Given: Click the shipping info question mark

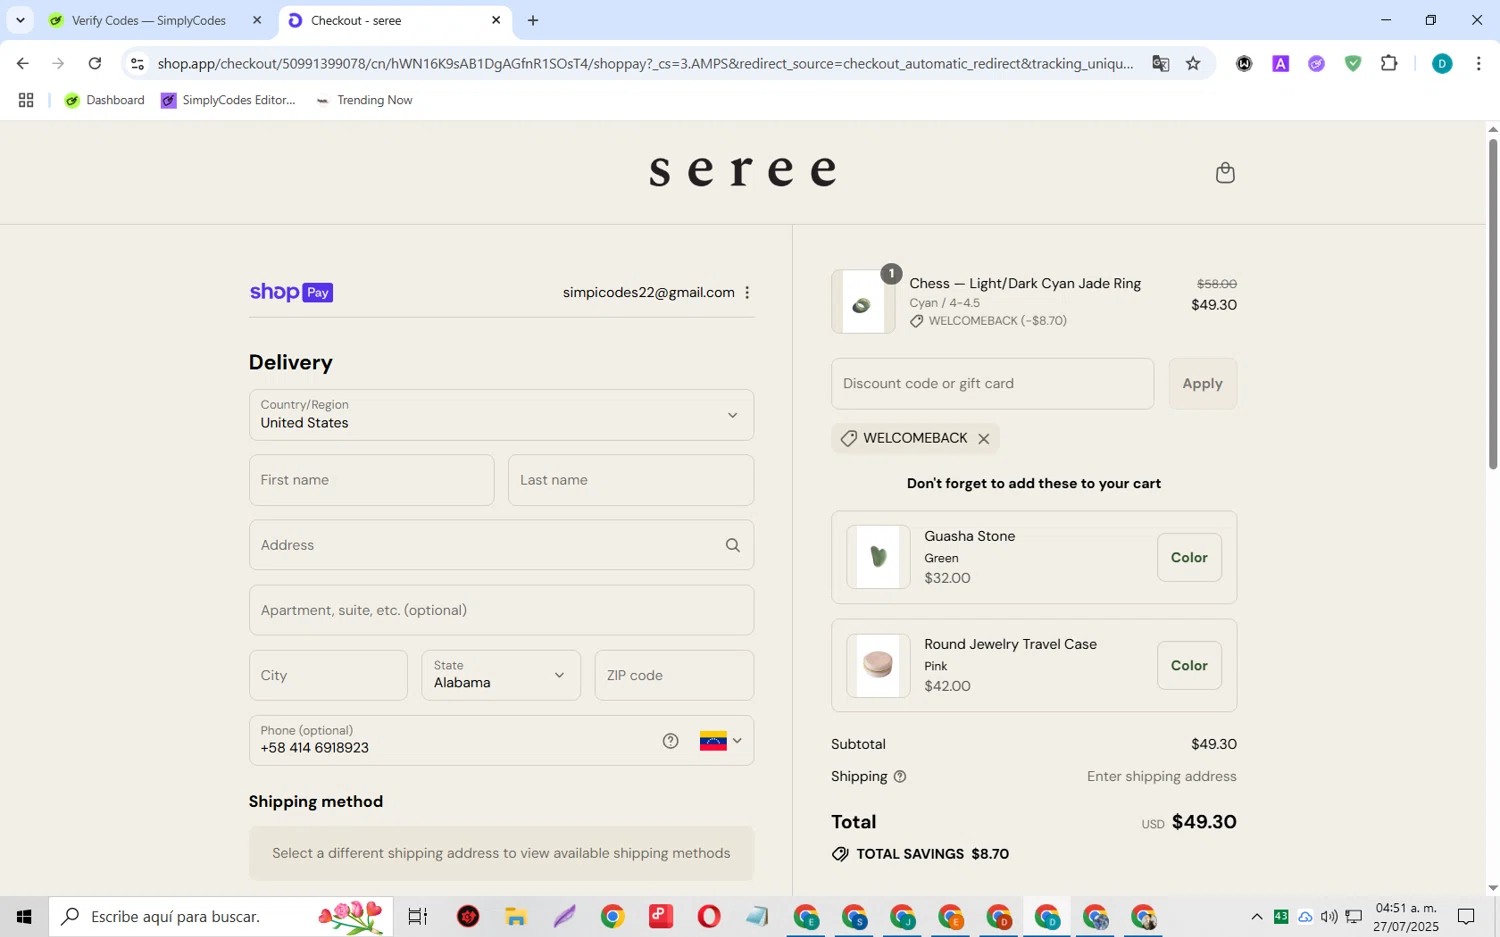Looking at the screenshot, I should (900, 777).
